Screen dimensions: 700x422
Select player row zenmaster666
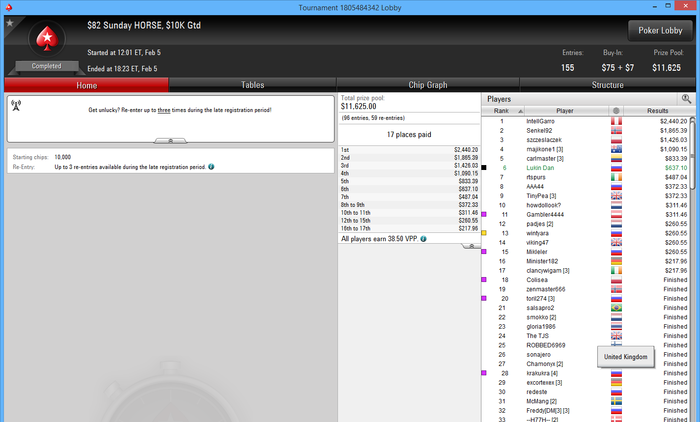click(586, 289)
